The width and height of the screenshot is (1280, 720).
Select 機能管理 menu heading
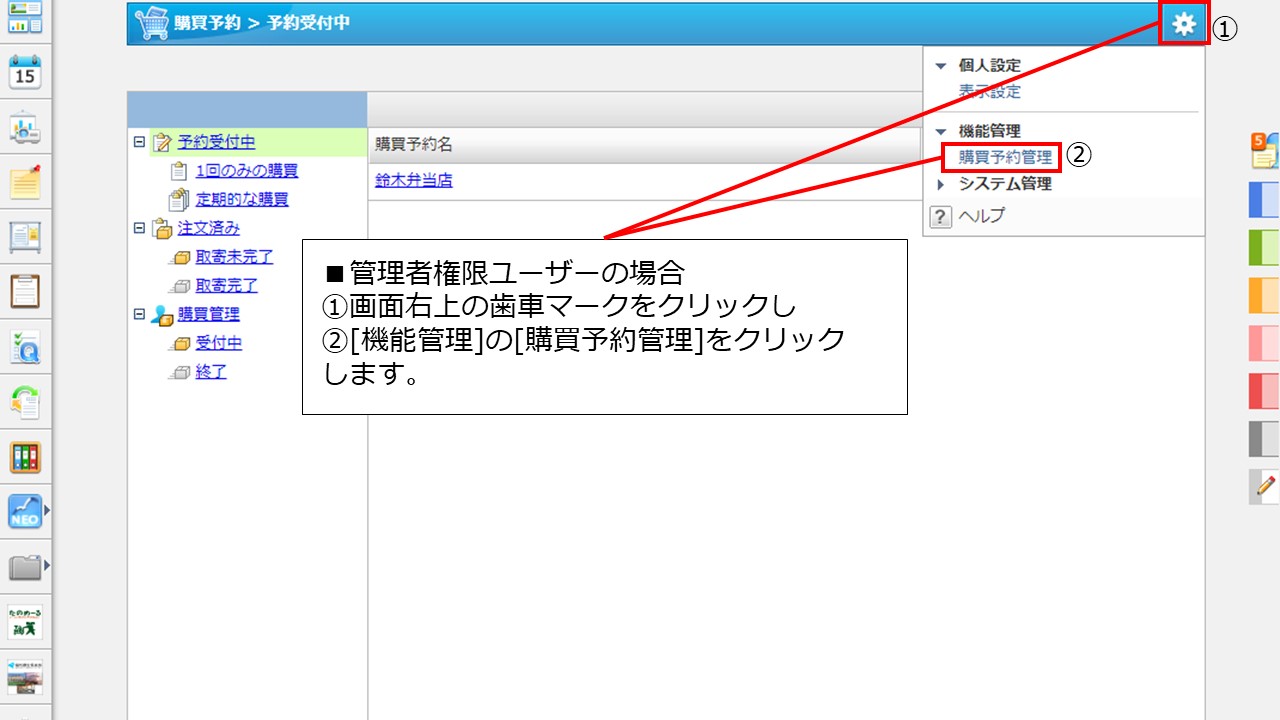(x=990, y=131)
